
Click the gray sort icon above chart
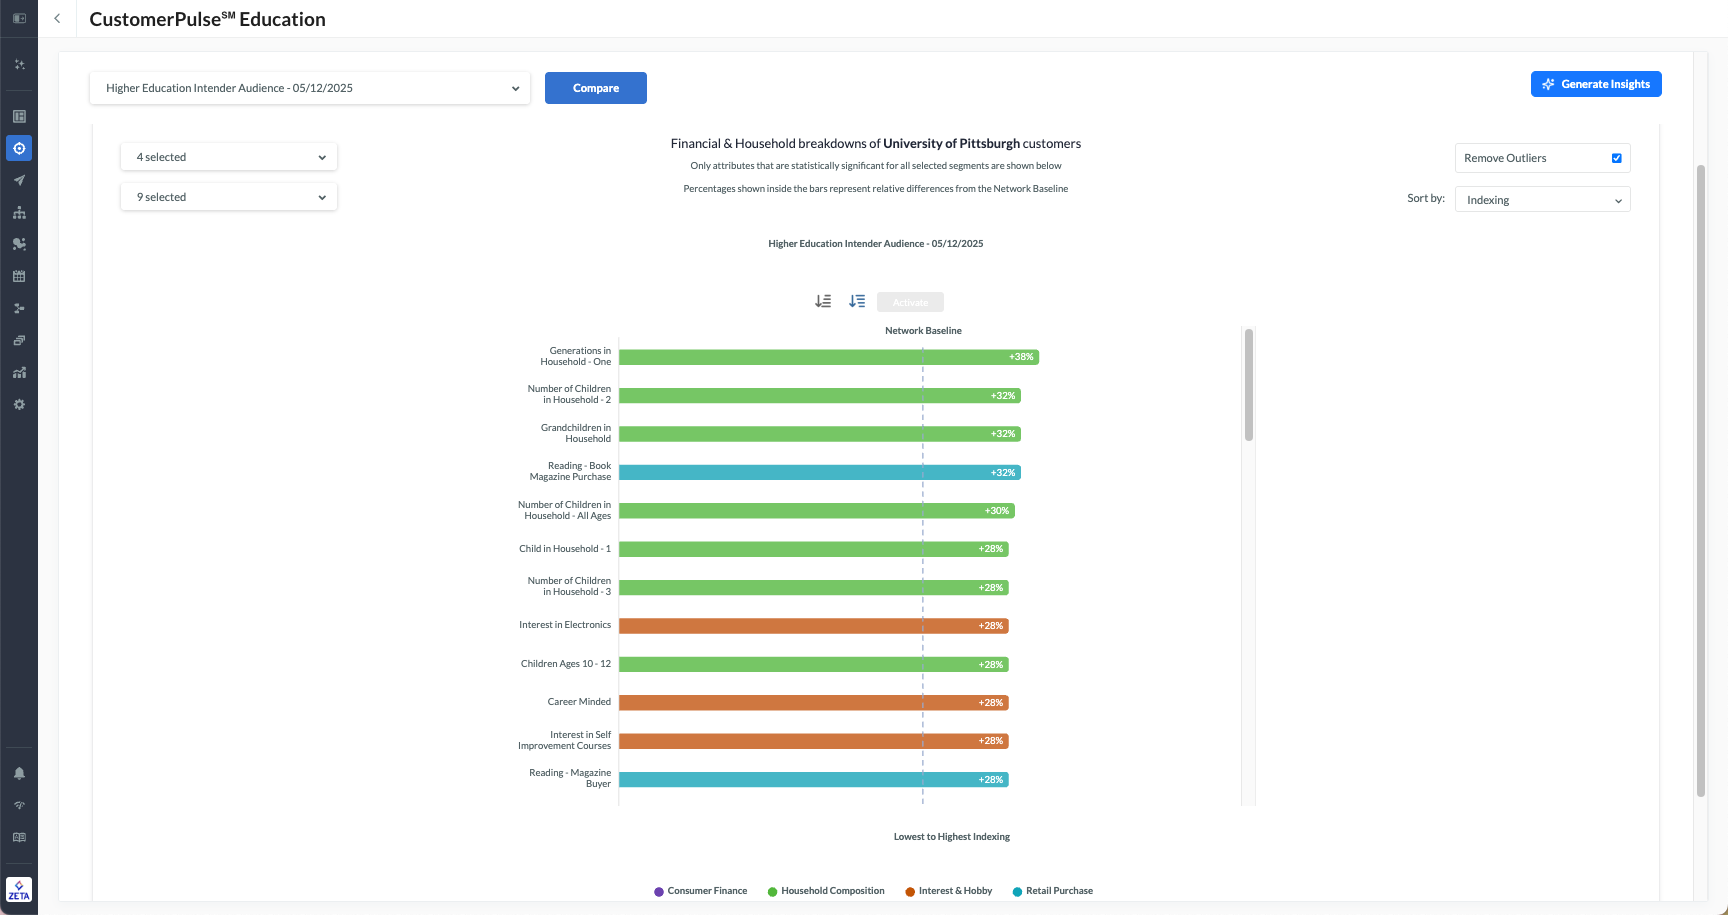[823, 301]
